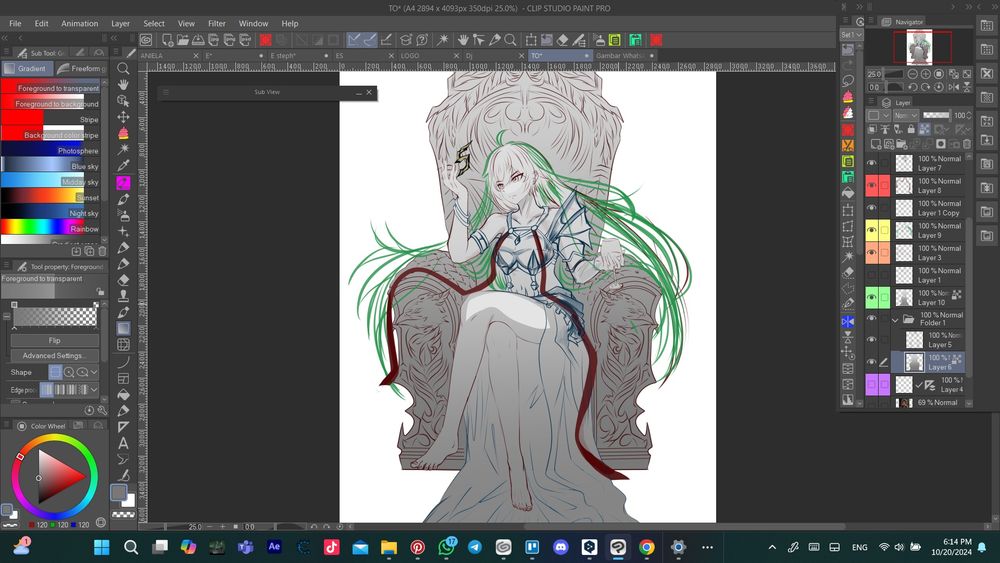Image resolution: width=1000 pixels, height=563 pixels.
Task: Toggle visibility of Layer 10
Action: pyautogui.click(x=871, y=297)
